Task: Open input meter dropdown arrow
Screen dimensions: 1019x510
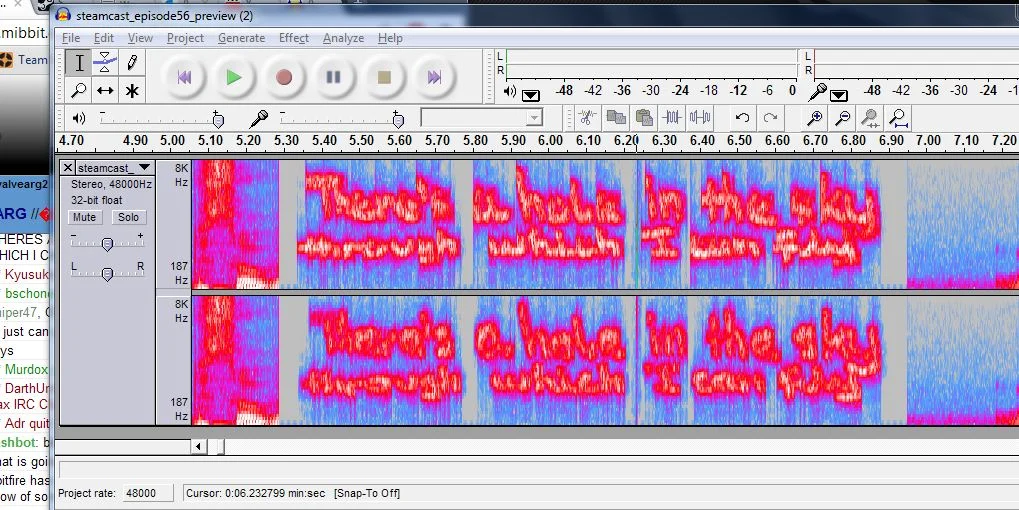Action: pyautogui.click(x=838, y=96)
